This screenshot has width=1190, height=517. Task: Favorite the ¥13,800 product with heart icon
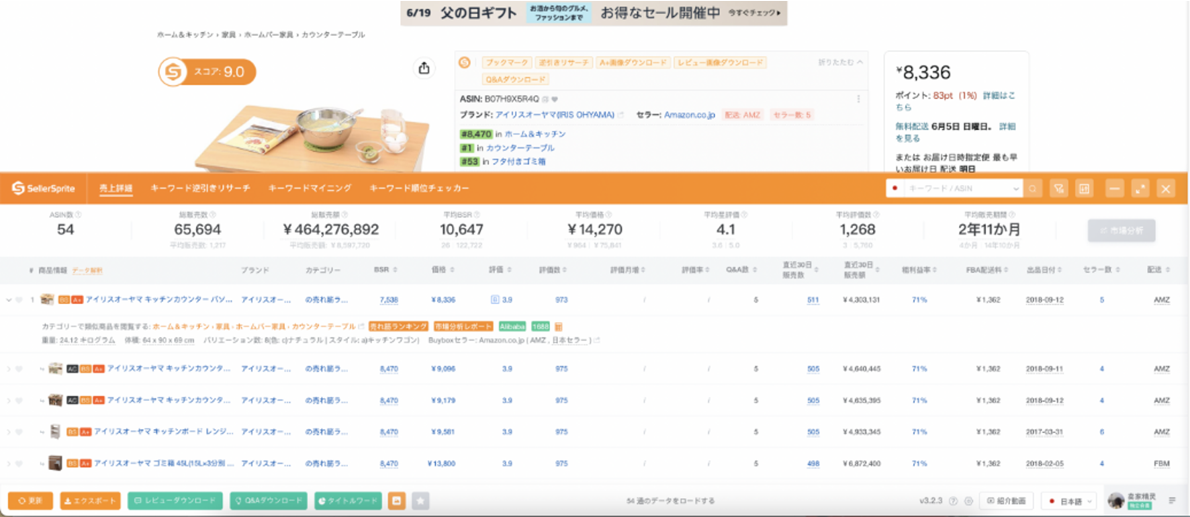click(19, 463)
